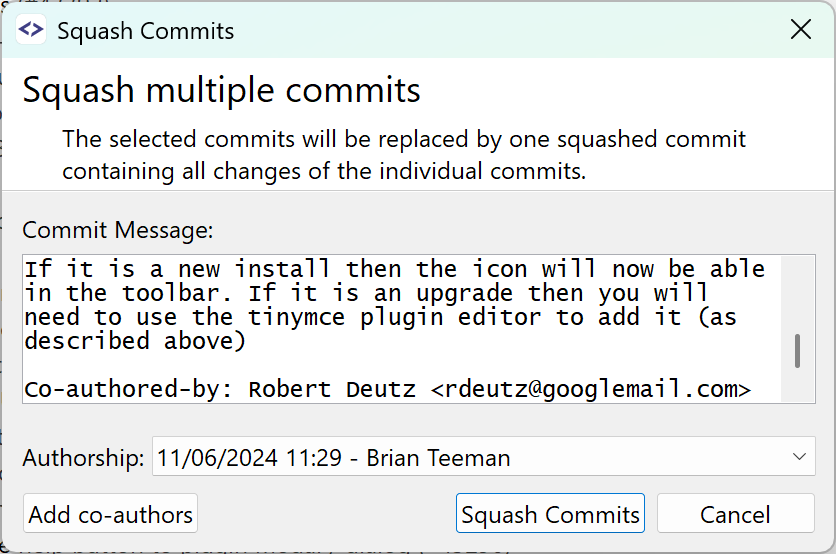Click the Squash Commits window title text

pos(146,31)
